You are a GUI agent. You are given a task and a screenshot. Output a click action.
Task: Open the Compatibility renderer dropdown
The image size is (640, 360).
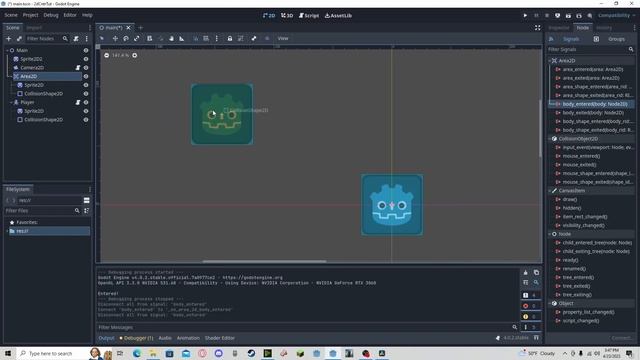tap(616, 16)
